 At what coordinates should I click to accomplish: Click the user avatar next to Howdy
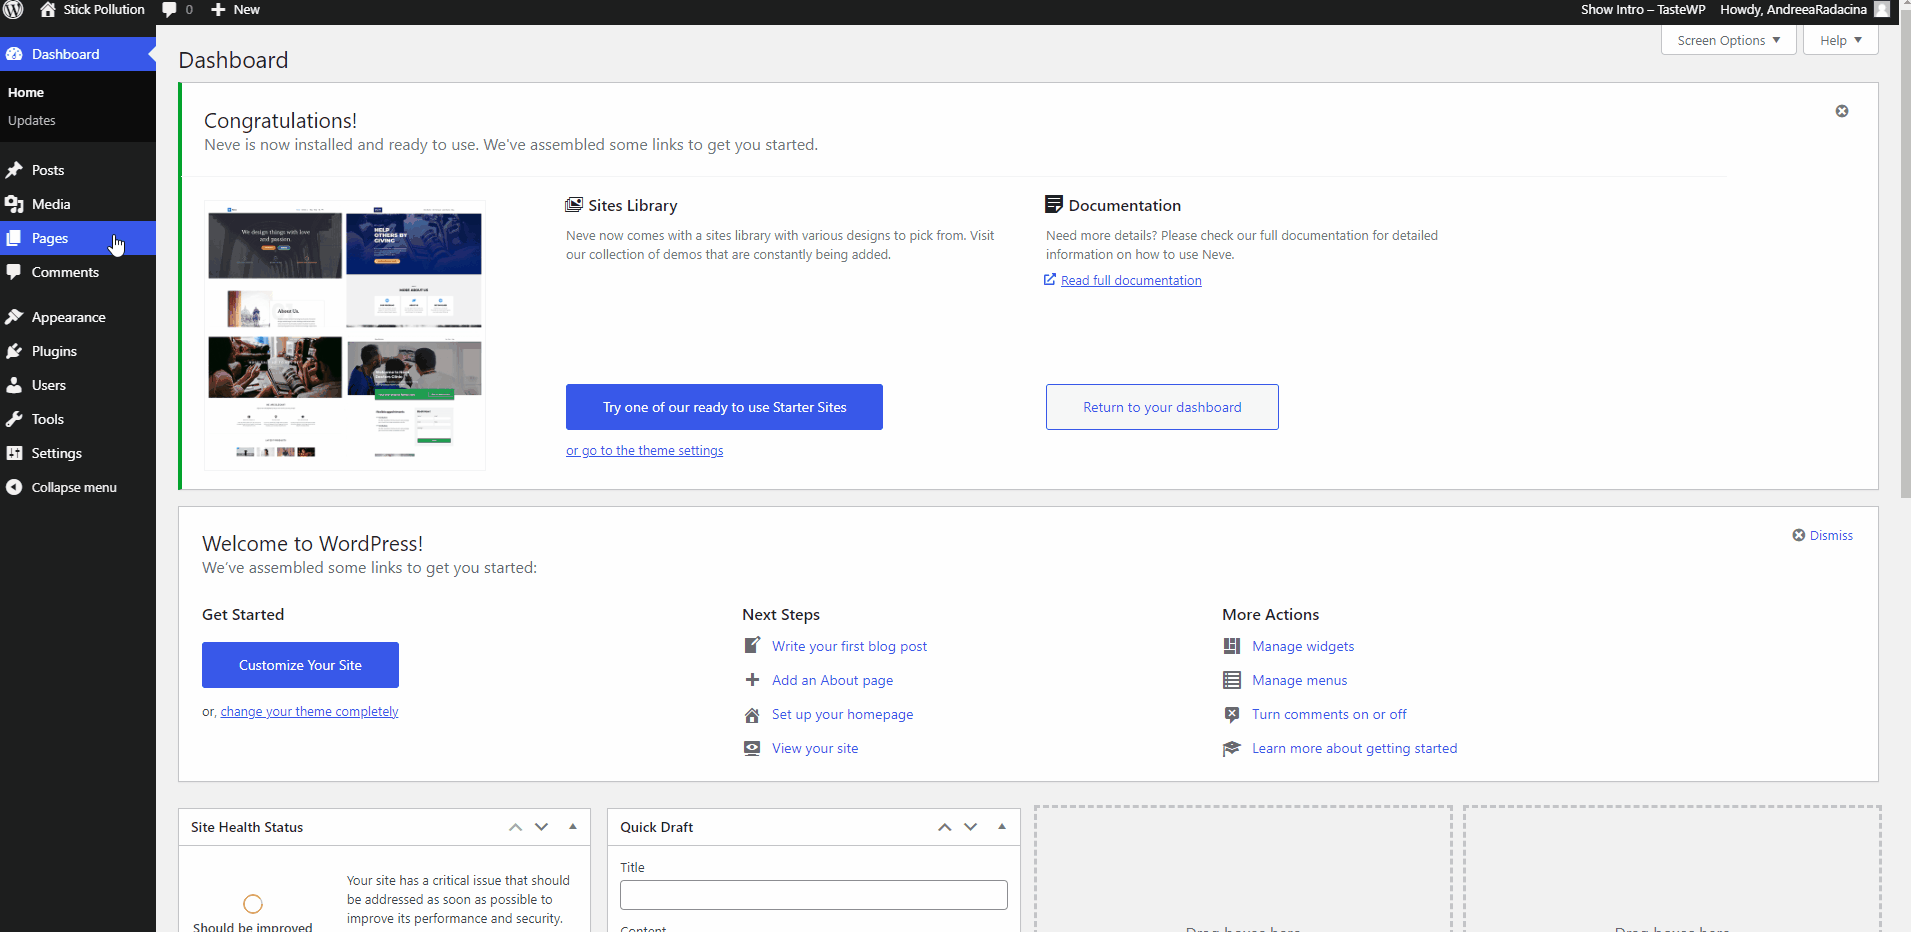tap(1881, 10)
